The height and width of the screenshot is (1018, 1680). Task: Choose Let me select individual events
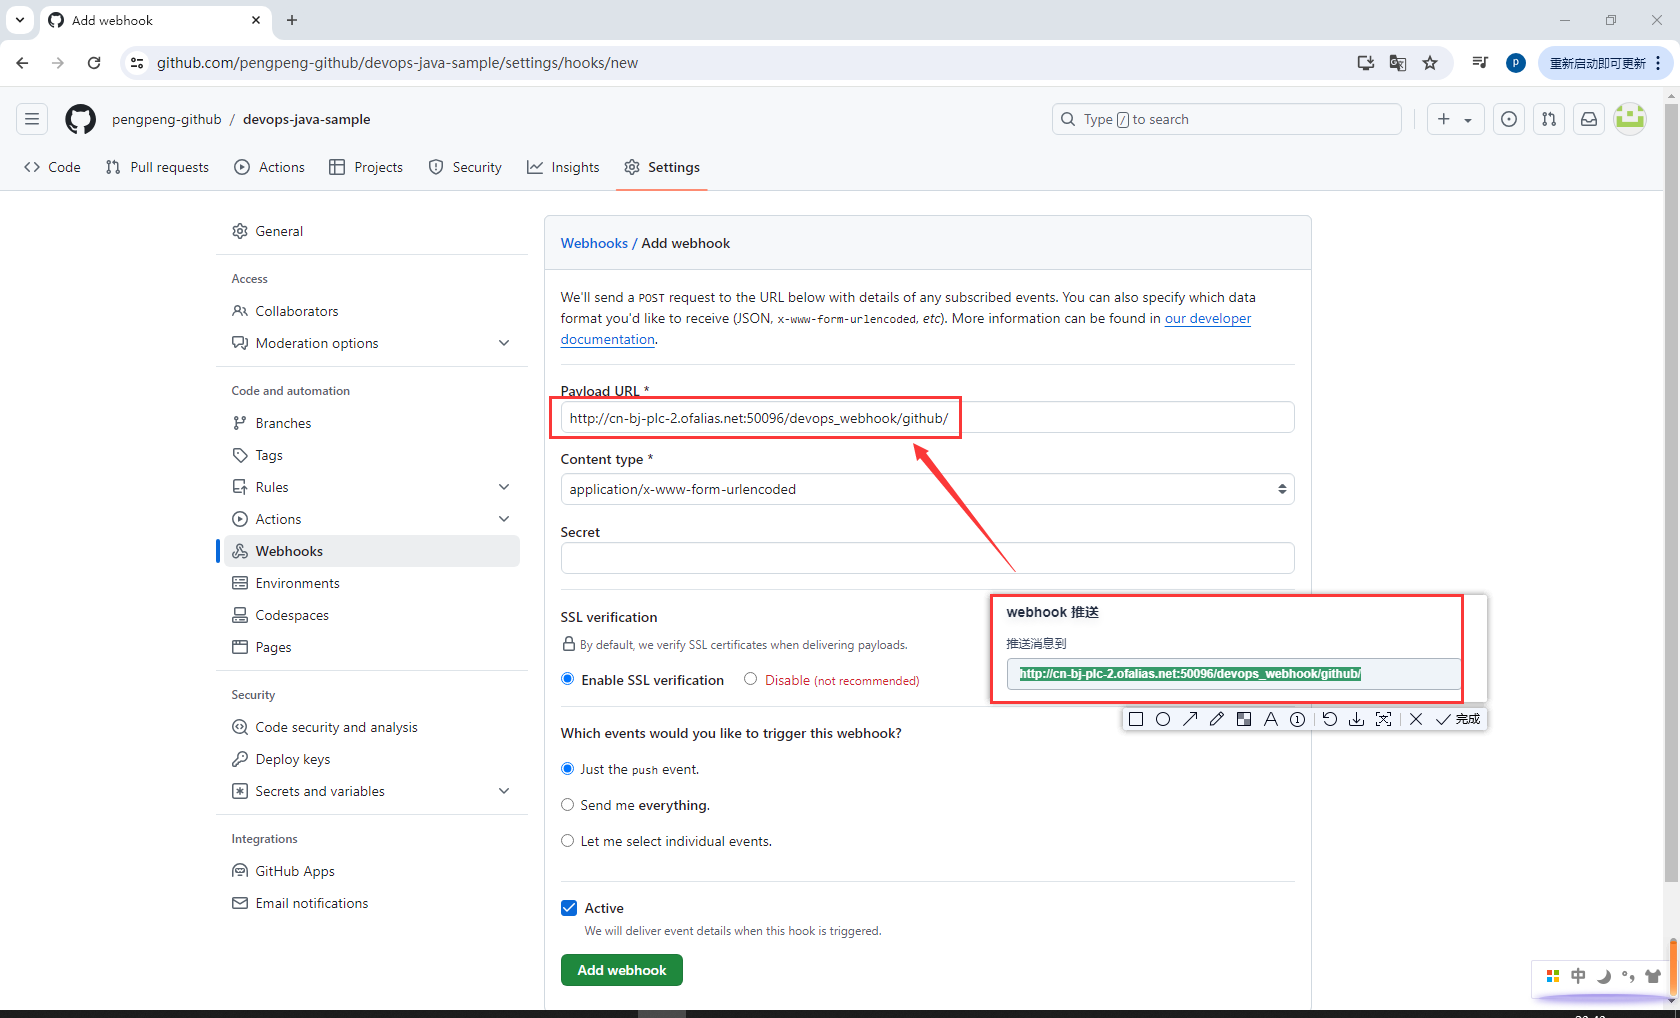(x=568, y=841)
